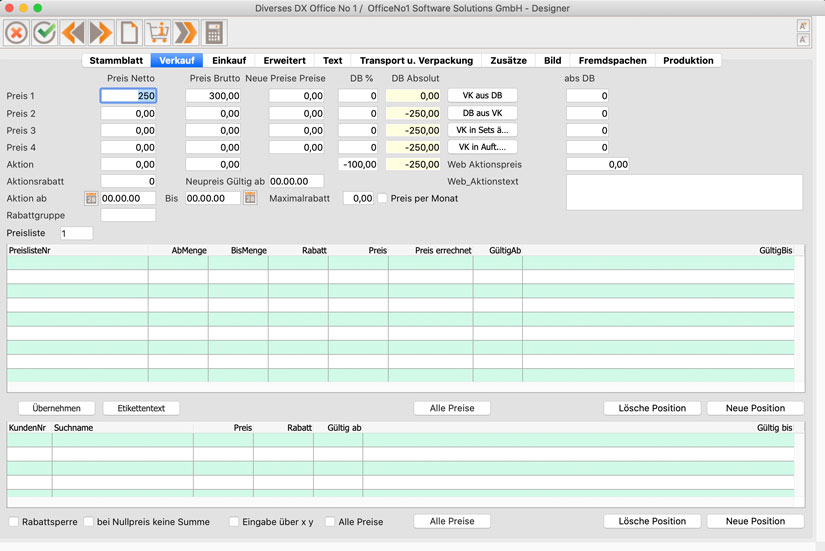Click the Rabattgruppe input field

pyautogui.click(x=128, y=215)
